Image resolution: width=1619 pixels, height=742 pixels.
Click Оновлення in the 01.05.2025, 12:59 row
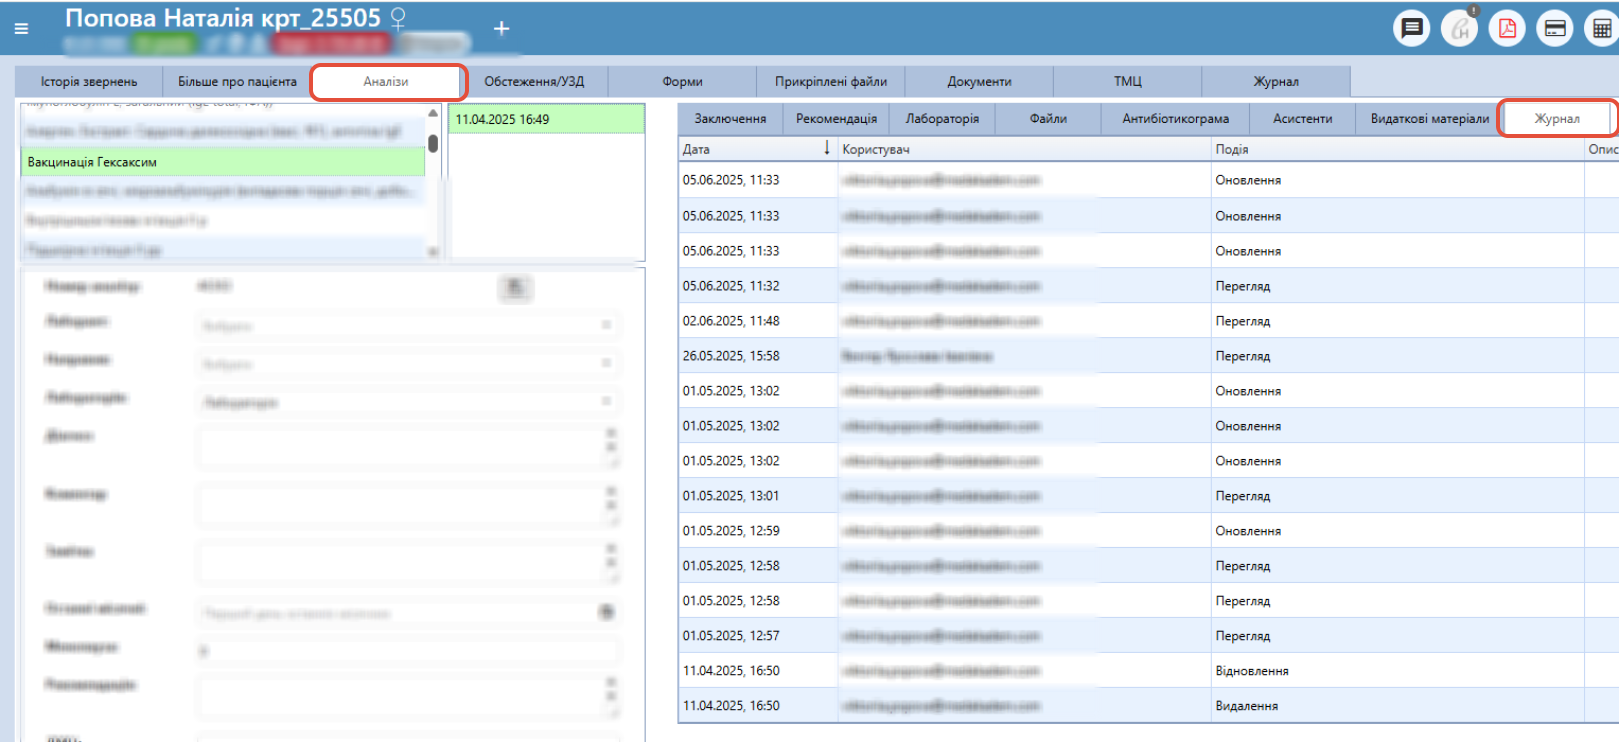1248,531
